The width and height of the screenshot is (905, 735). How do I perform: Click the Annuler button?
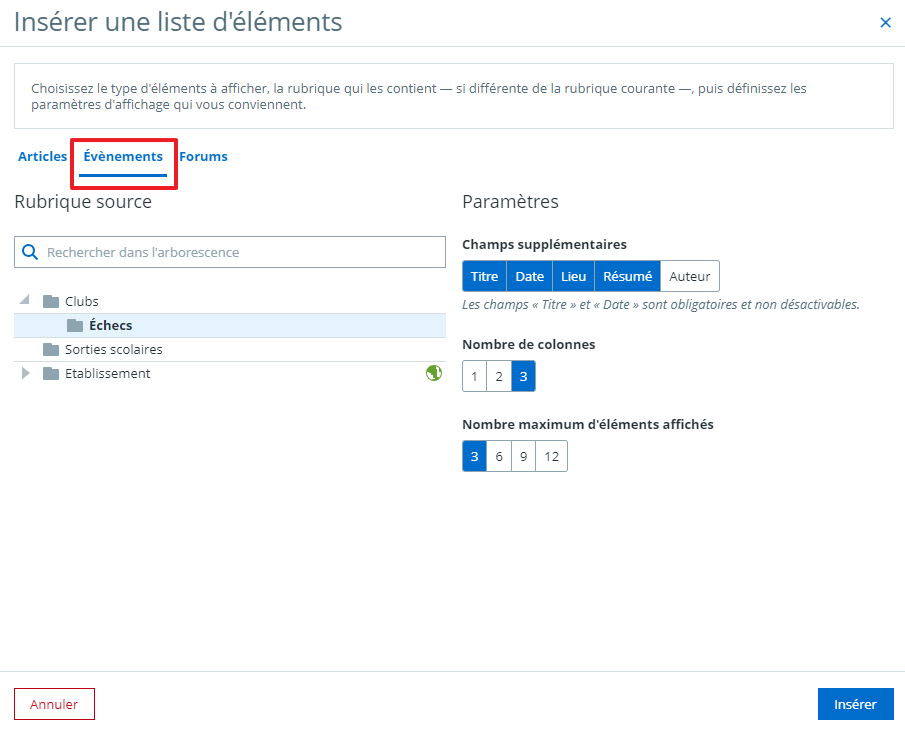pyautogui.click(x=54, y=704)
